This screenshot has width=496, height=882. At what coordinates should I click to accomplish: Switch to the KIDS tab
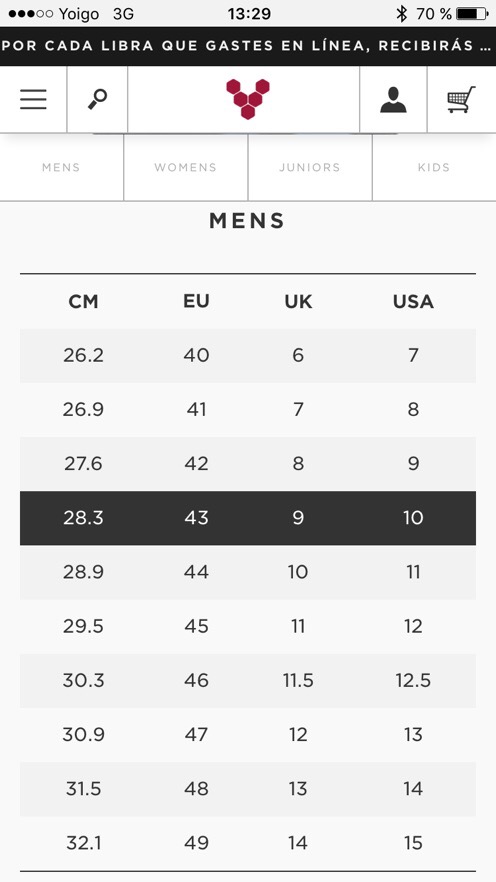click(x=434, y=167)
